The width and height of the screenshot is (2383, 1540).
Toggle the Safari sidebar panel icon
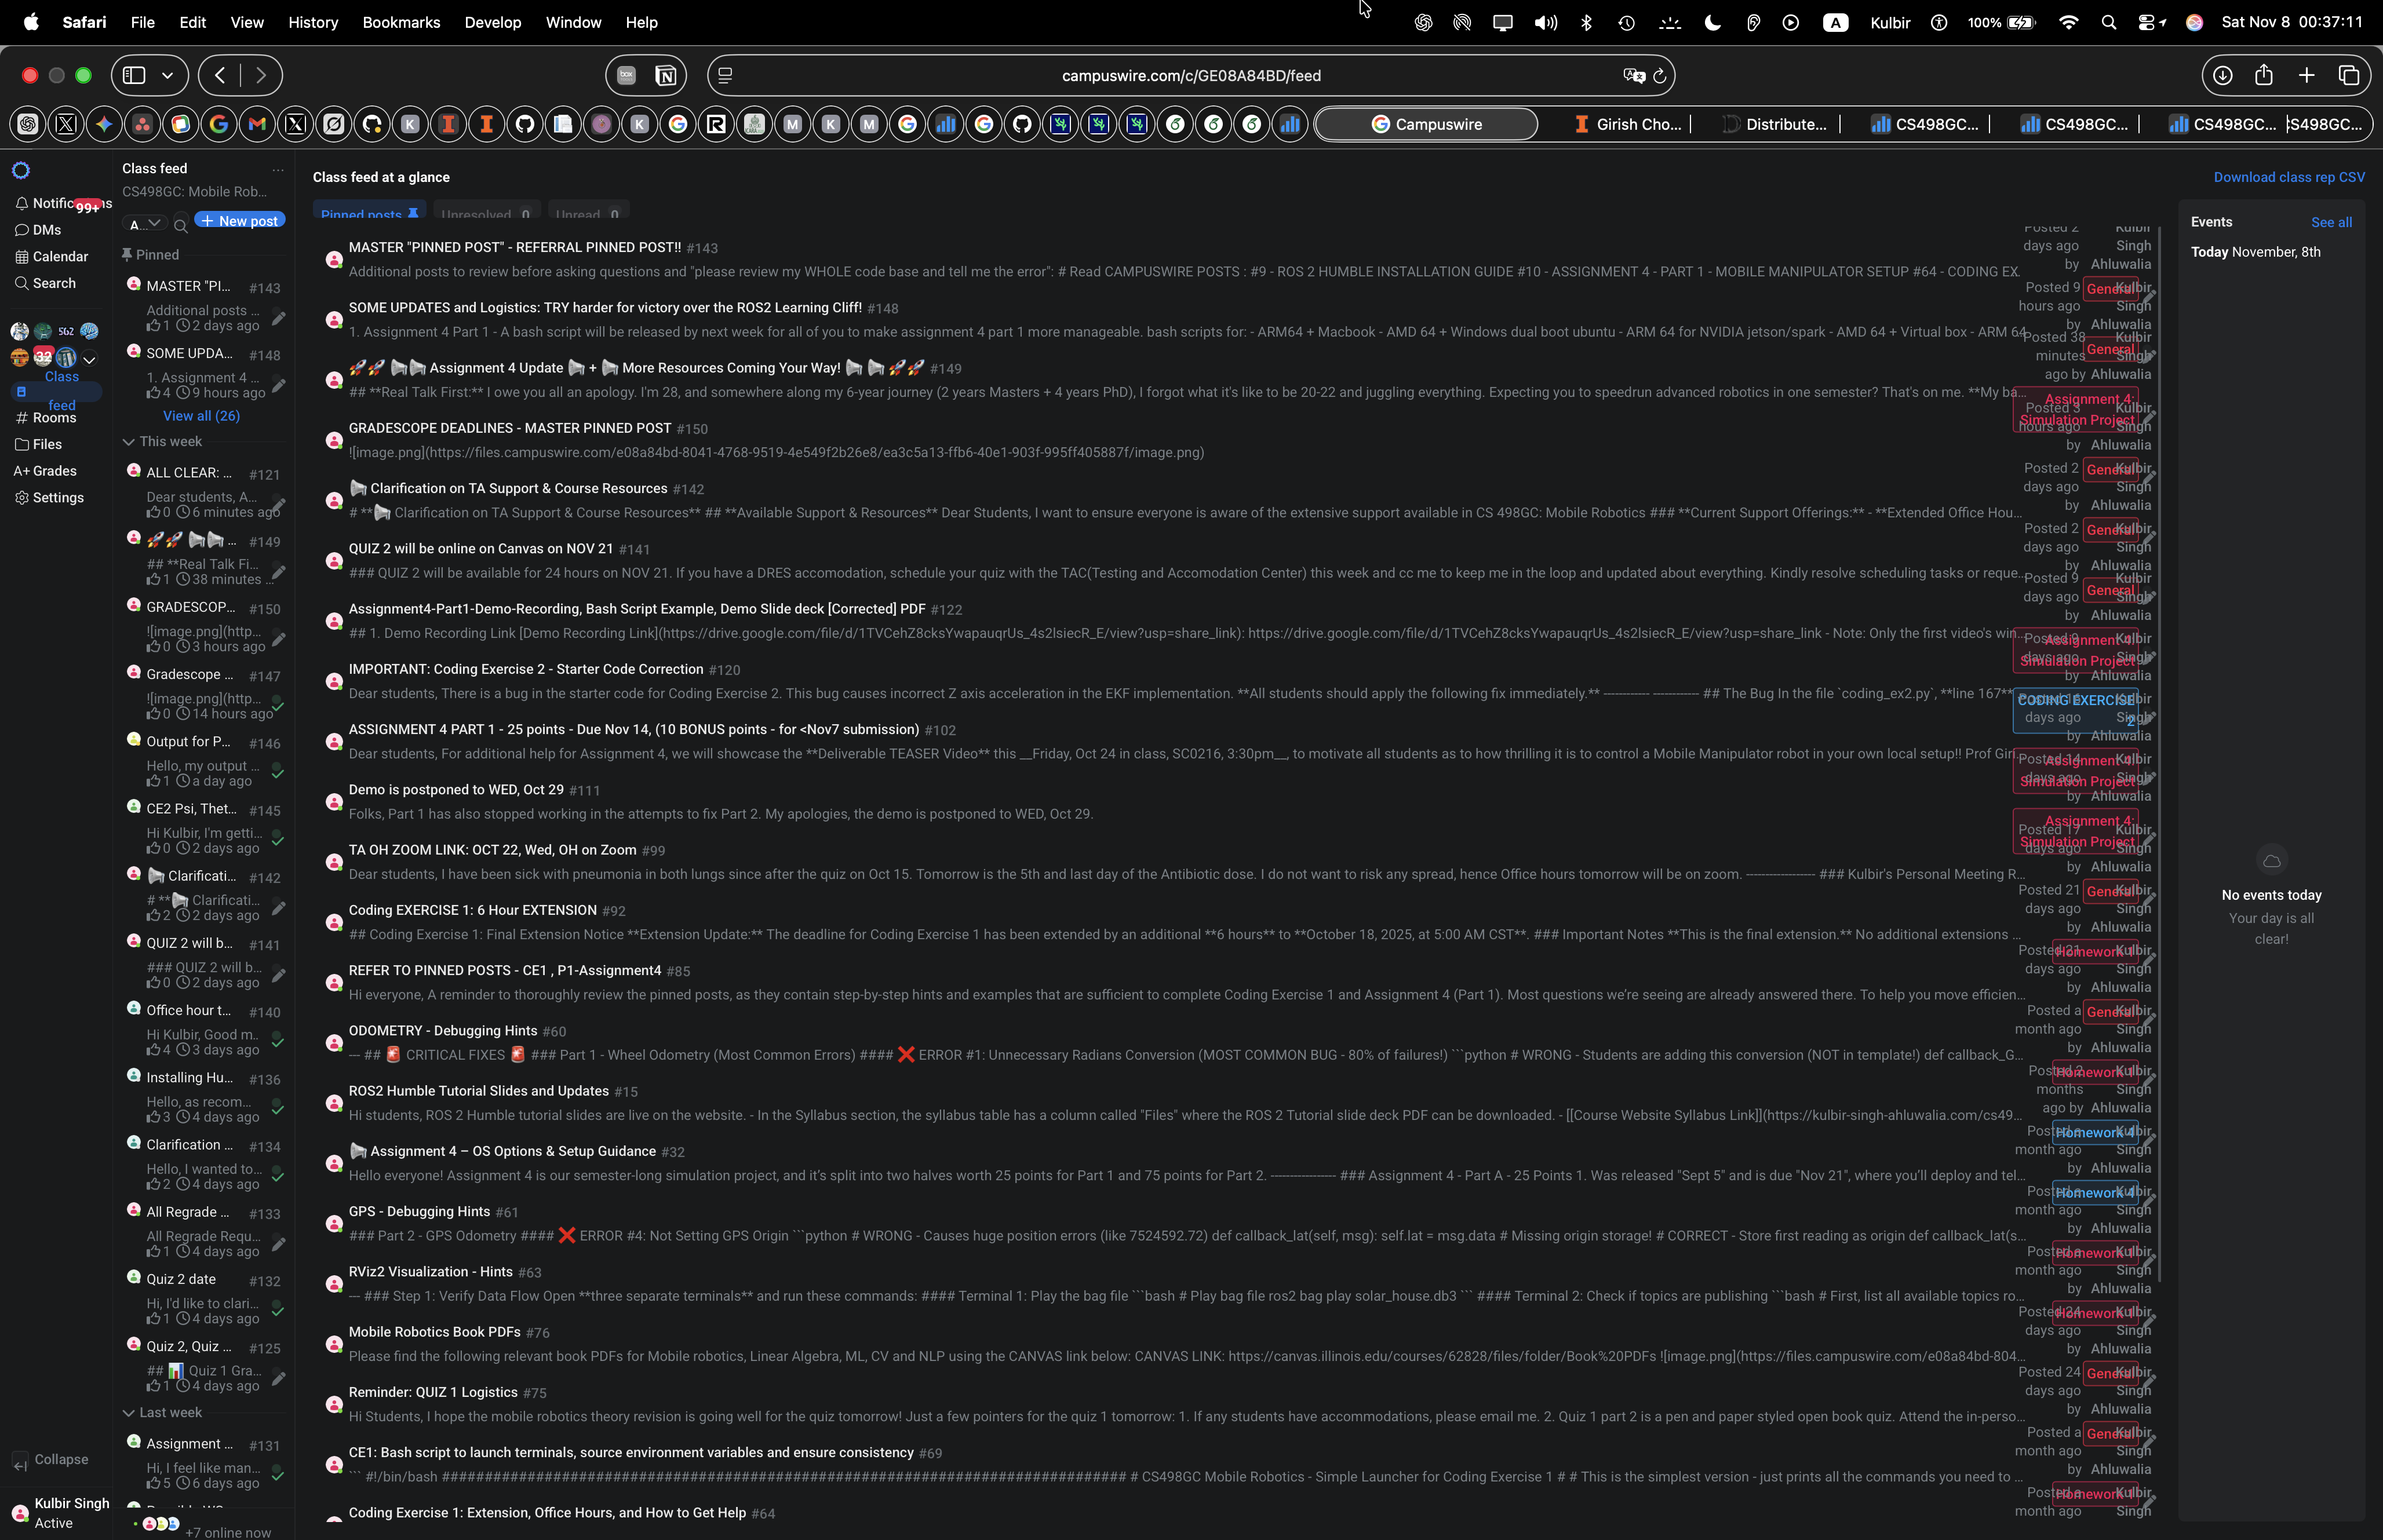135,75
